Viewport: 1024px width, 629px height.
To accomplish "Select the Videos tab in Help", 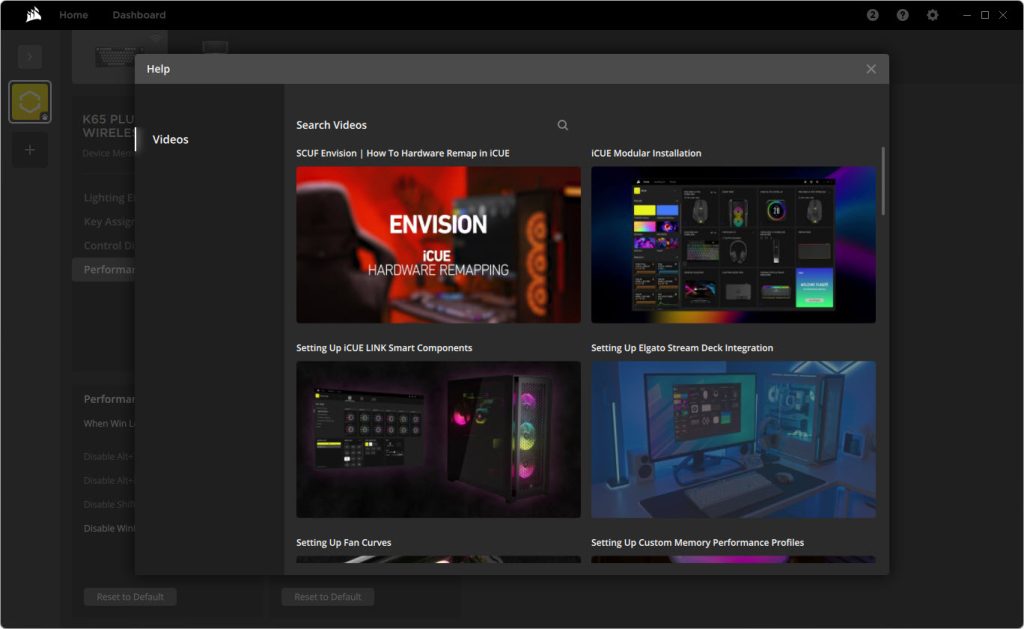I will click(x=170, y=139).
